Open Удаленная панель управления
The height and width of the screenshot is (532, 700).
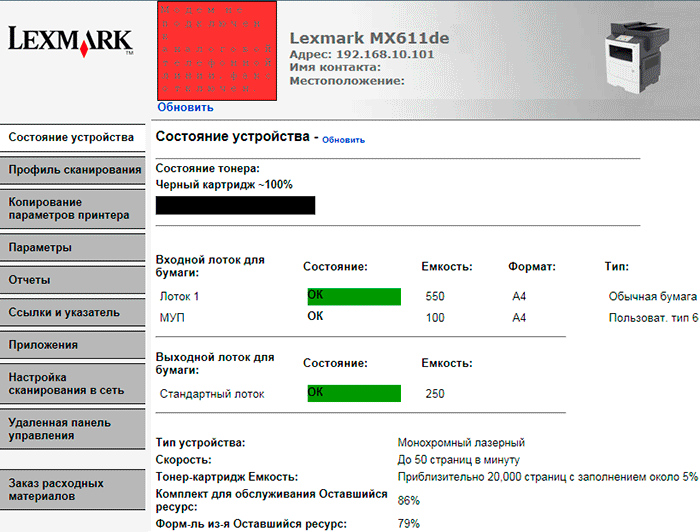tap(72, 429)
